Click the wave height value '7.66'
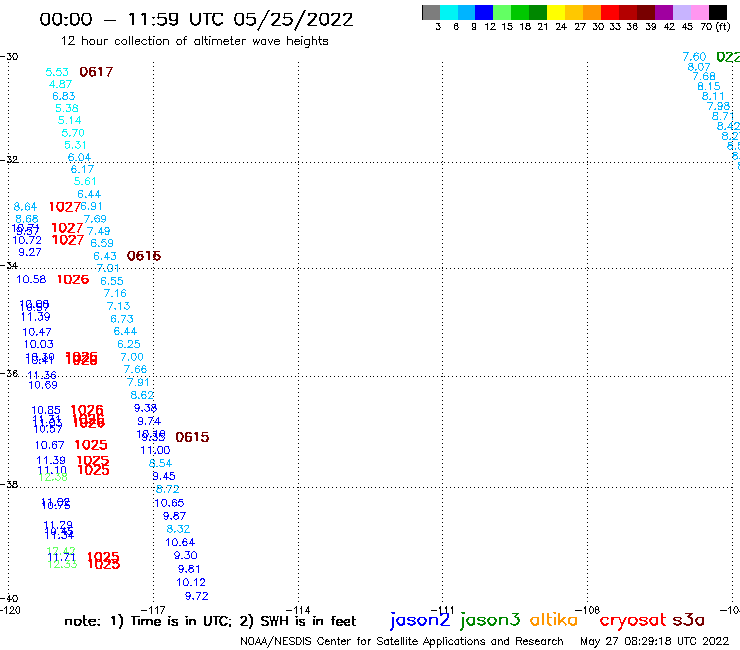Screen dimensions: 740x650 coord(135,370)
